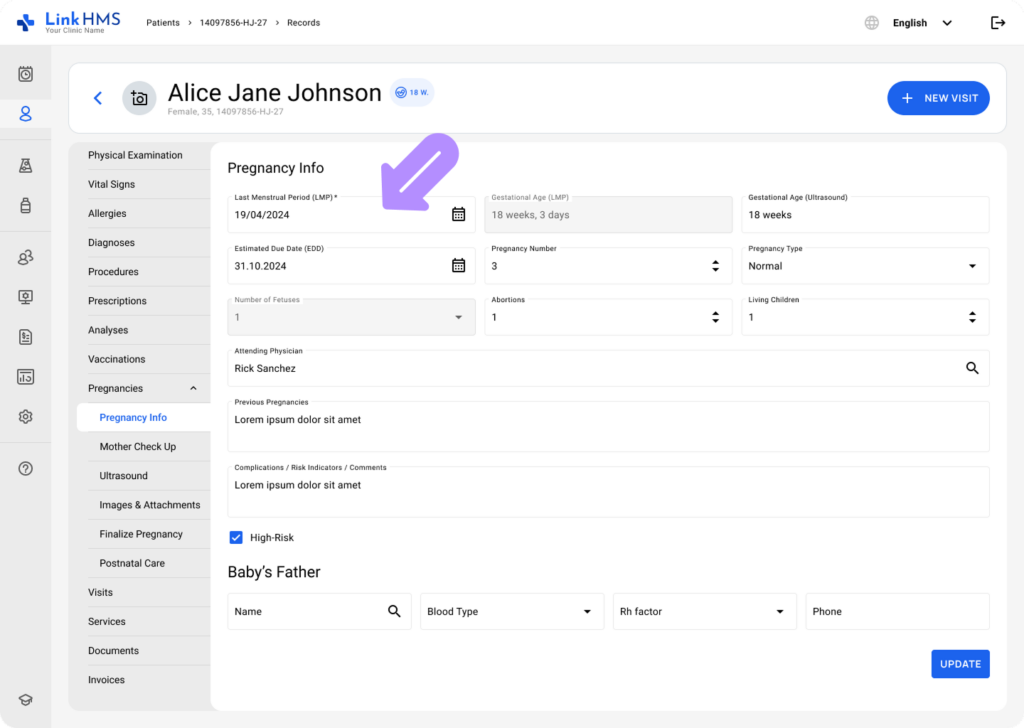Open the Number of Fetuses dropdown
This screenshot has width=1024, height=728.
(x=351, y=317)
